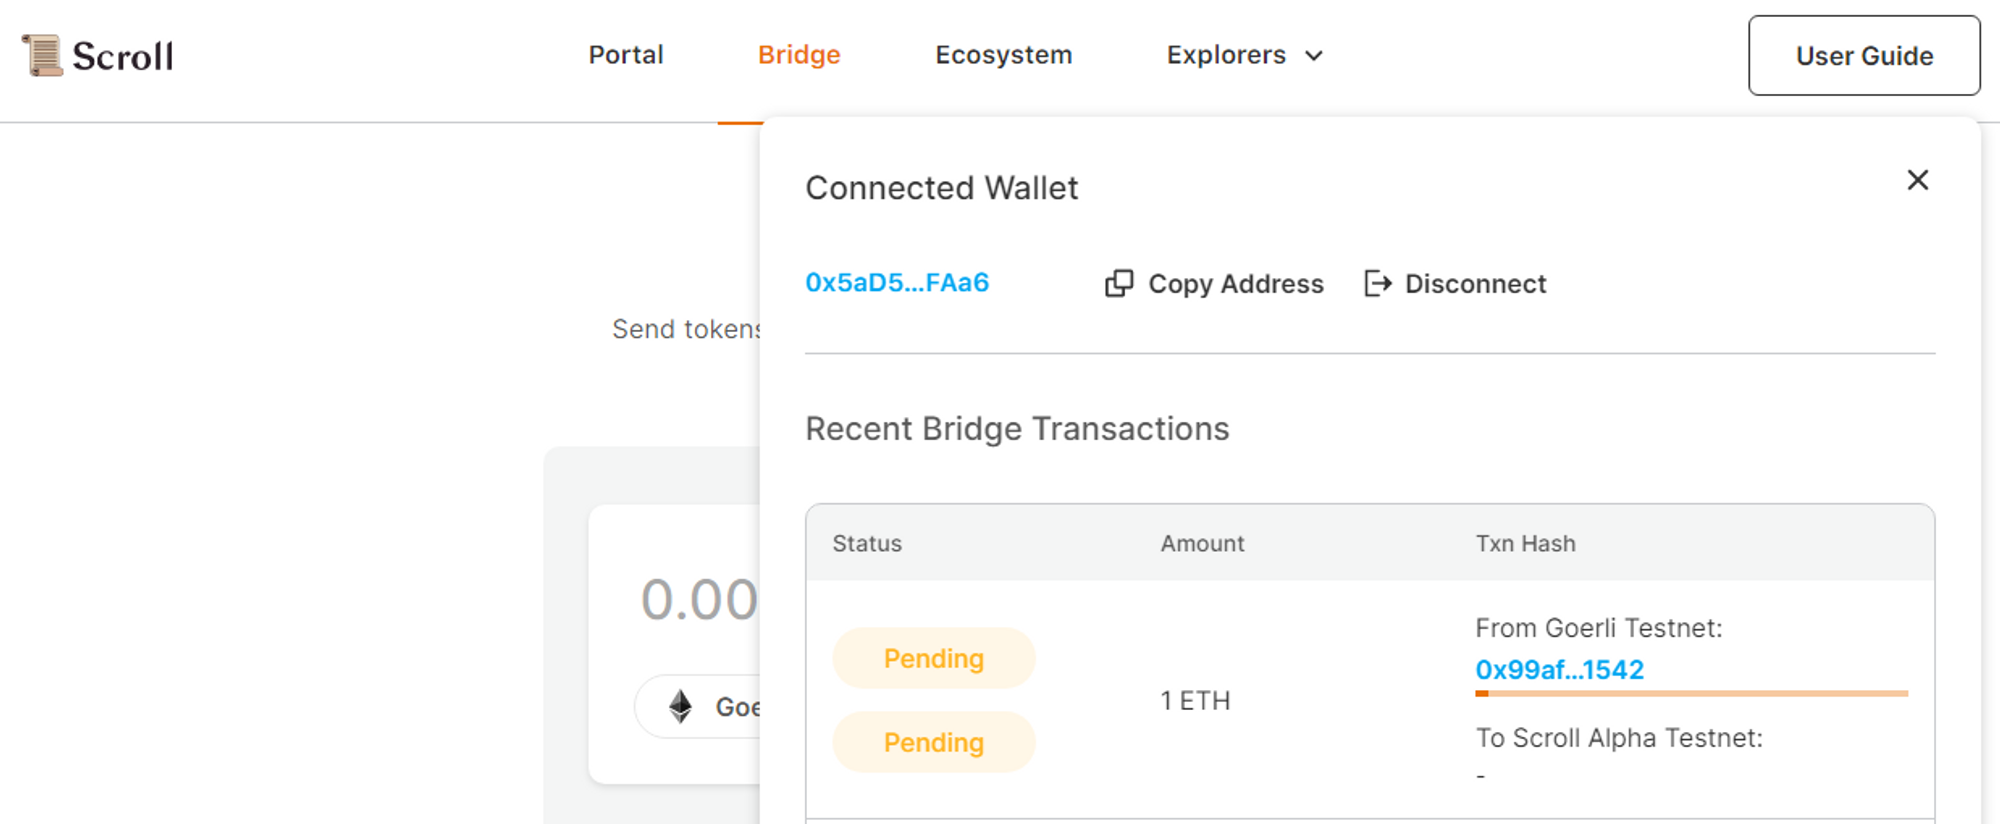Expand the Explorers dropdown chevron

pyautogui.click(x=1314, y=56)
